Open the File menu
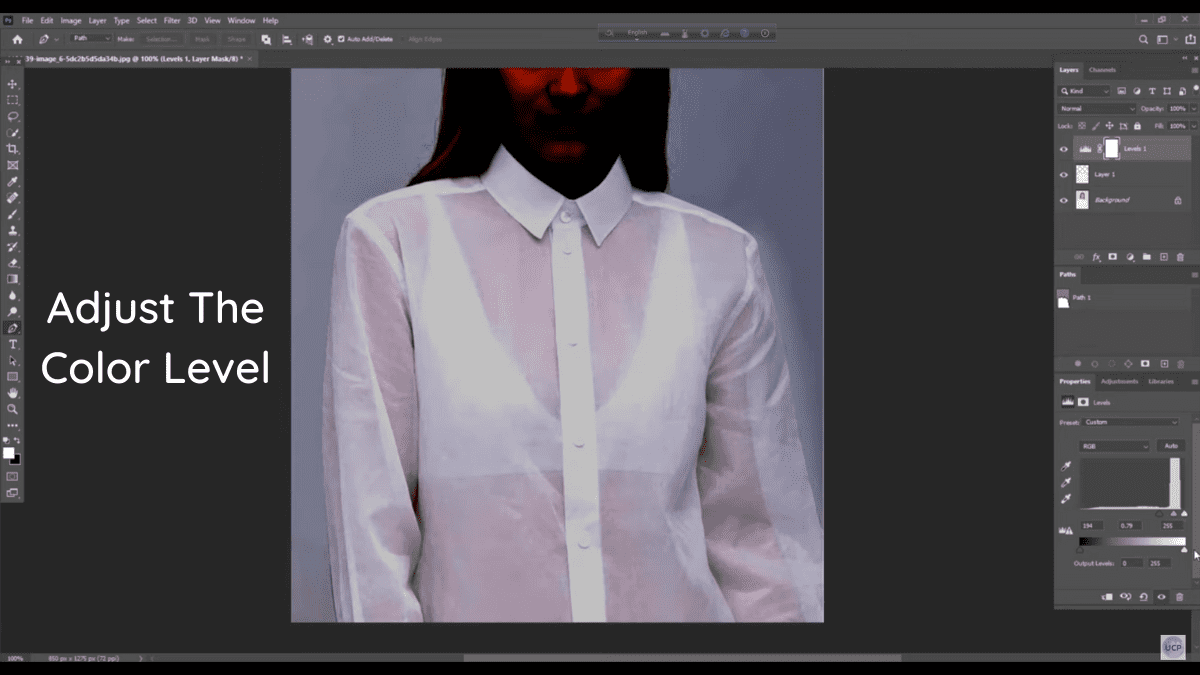The height and width of the screenshot is (675, 1200). tap(27, 20)
